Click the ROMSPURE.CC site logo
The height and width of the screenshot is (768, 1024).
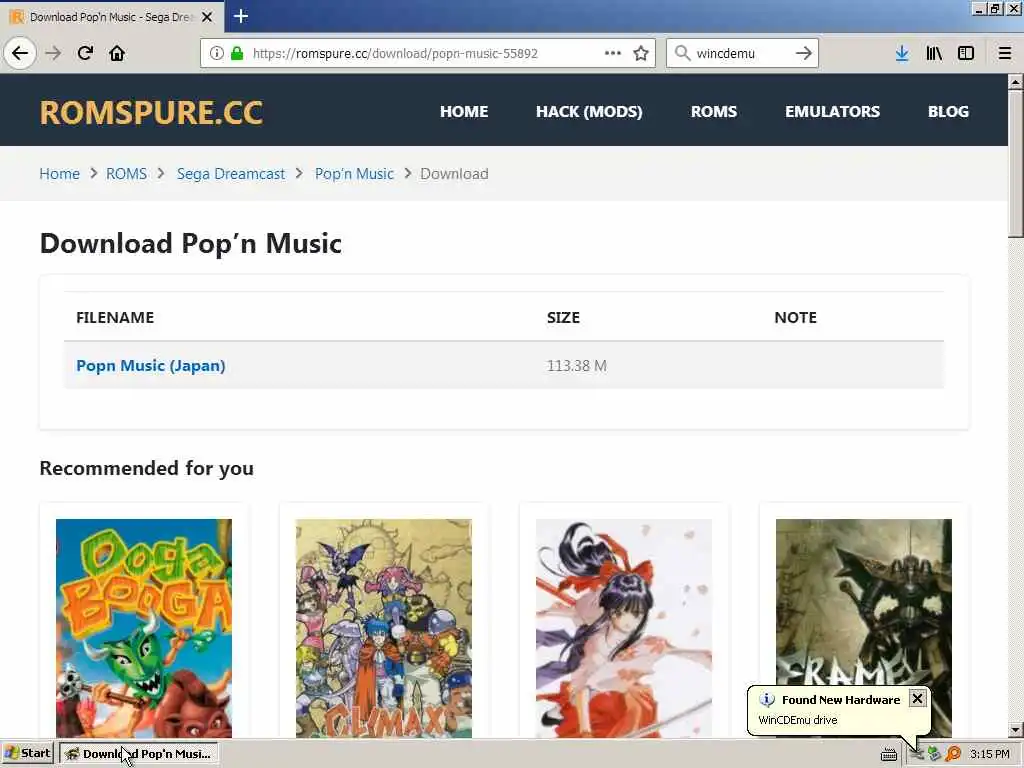pos(152,112)
